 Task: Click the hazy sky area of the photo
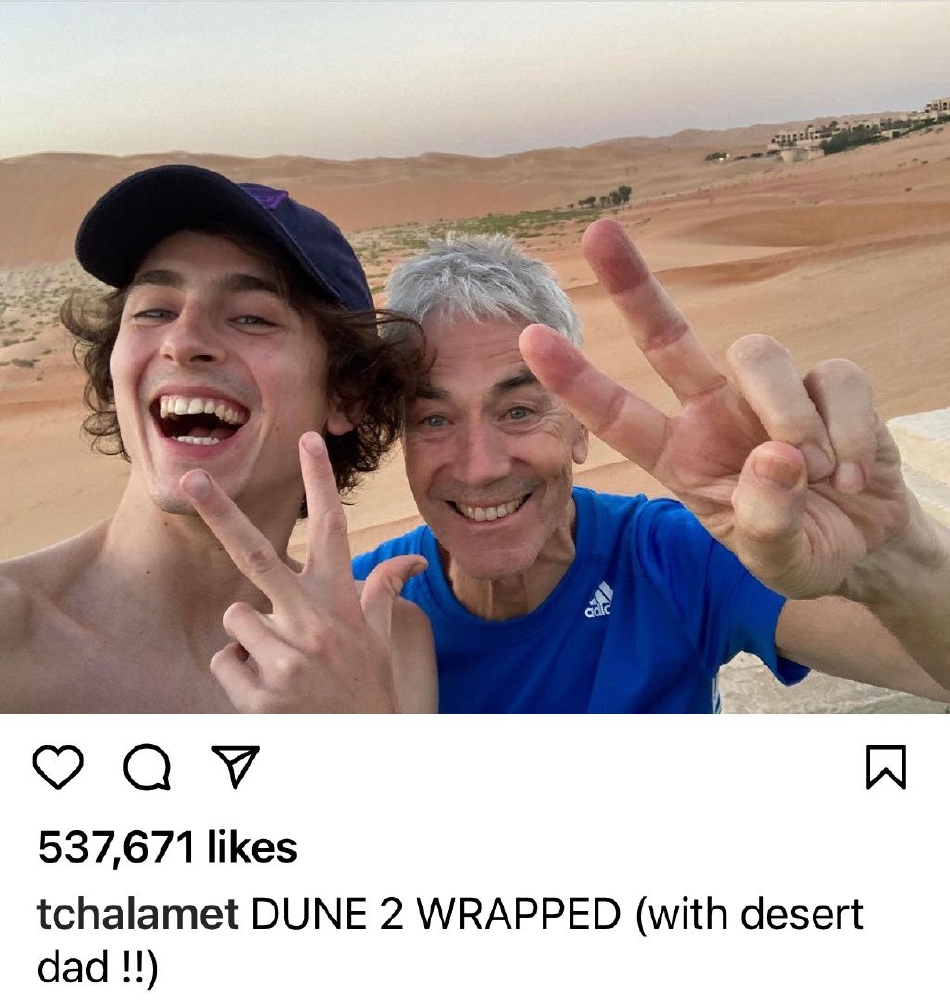[447, 70]
